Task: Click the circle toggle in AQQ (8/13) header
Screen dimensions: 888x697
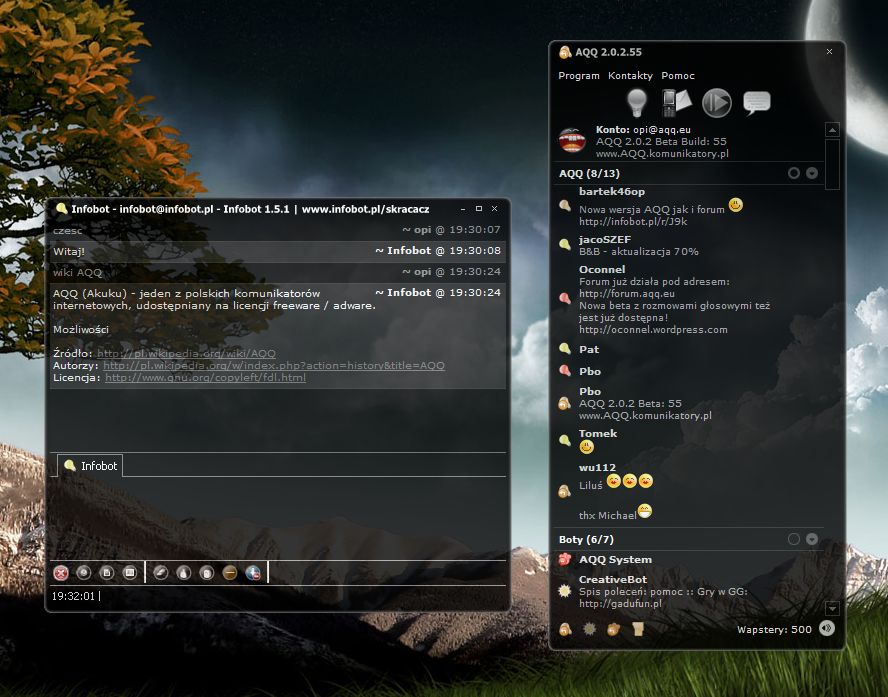Action: coord(794,173)
